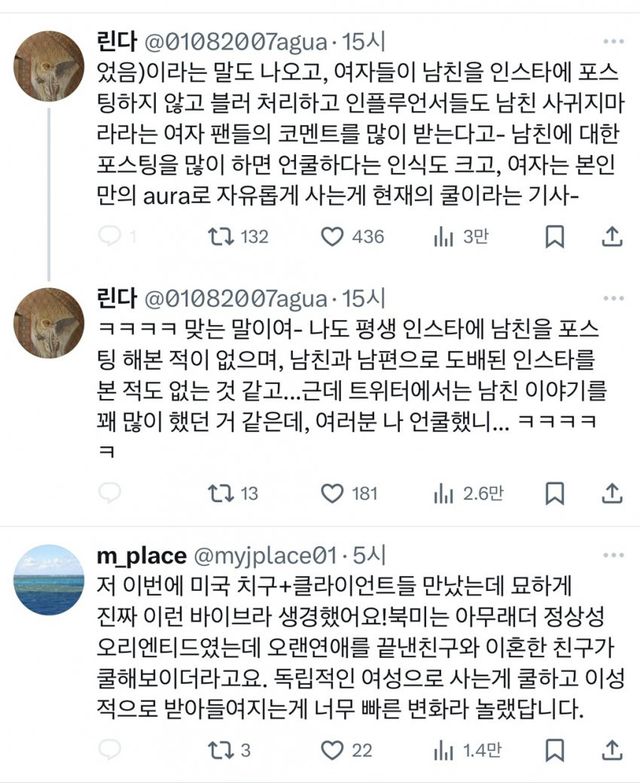Share the second 린다 tweet
640x783 pixels.
point(611,493)
